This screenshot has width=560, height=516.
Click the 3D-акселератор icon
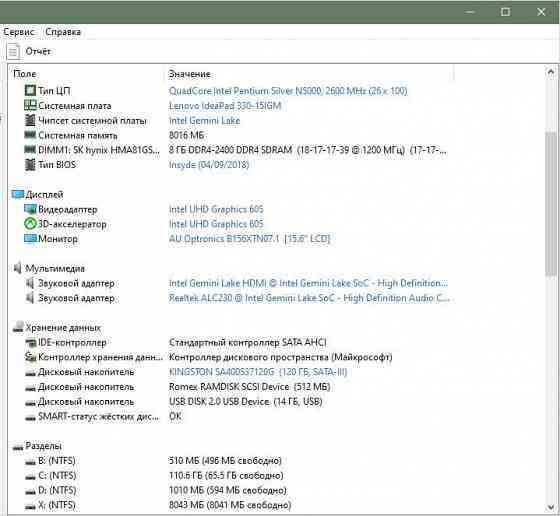coord(30,224)
